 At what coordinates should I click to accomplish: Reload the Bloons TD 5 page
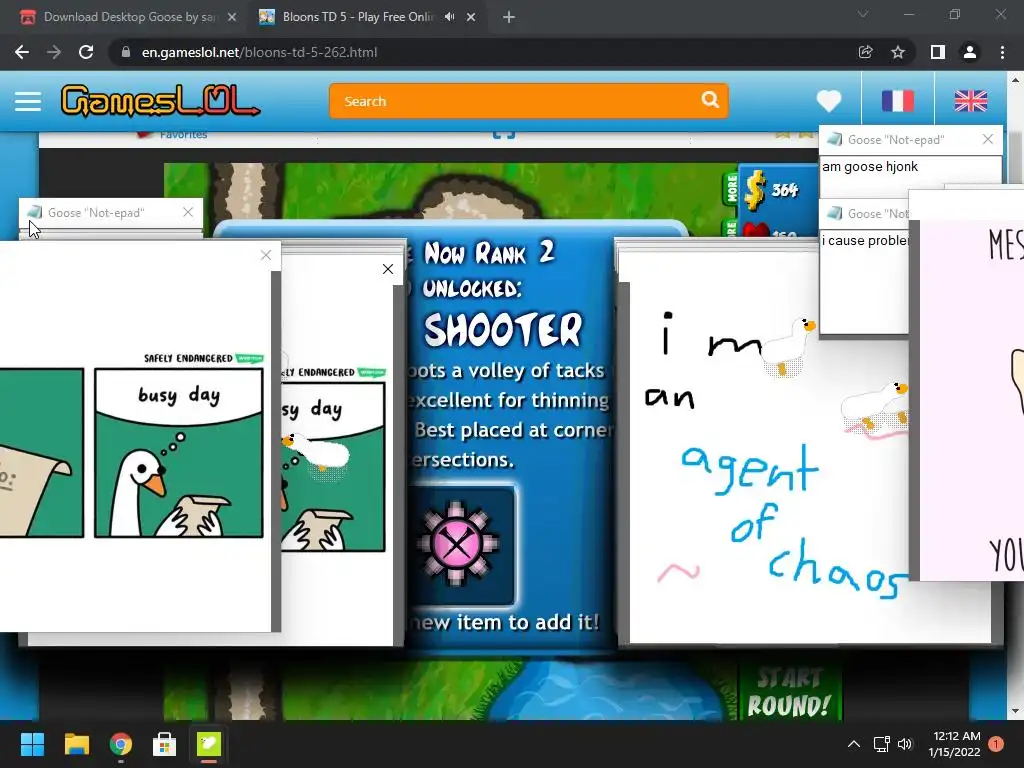tap(86, 52)
